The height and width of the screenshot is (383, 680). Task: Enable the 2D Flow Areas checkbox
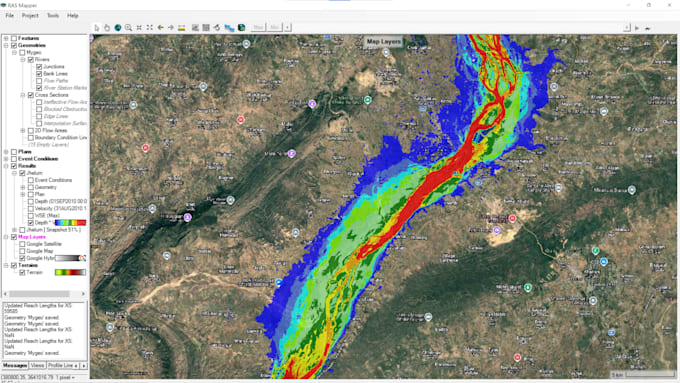pyautogui.click(x=31, y=131)
